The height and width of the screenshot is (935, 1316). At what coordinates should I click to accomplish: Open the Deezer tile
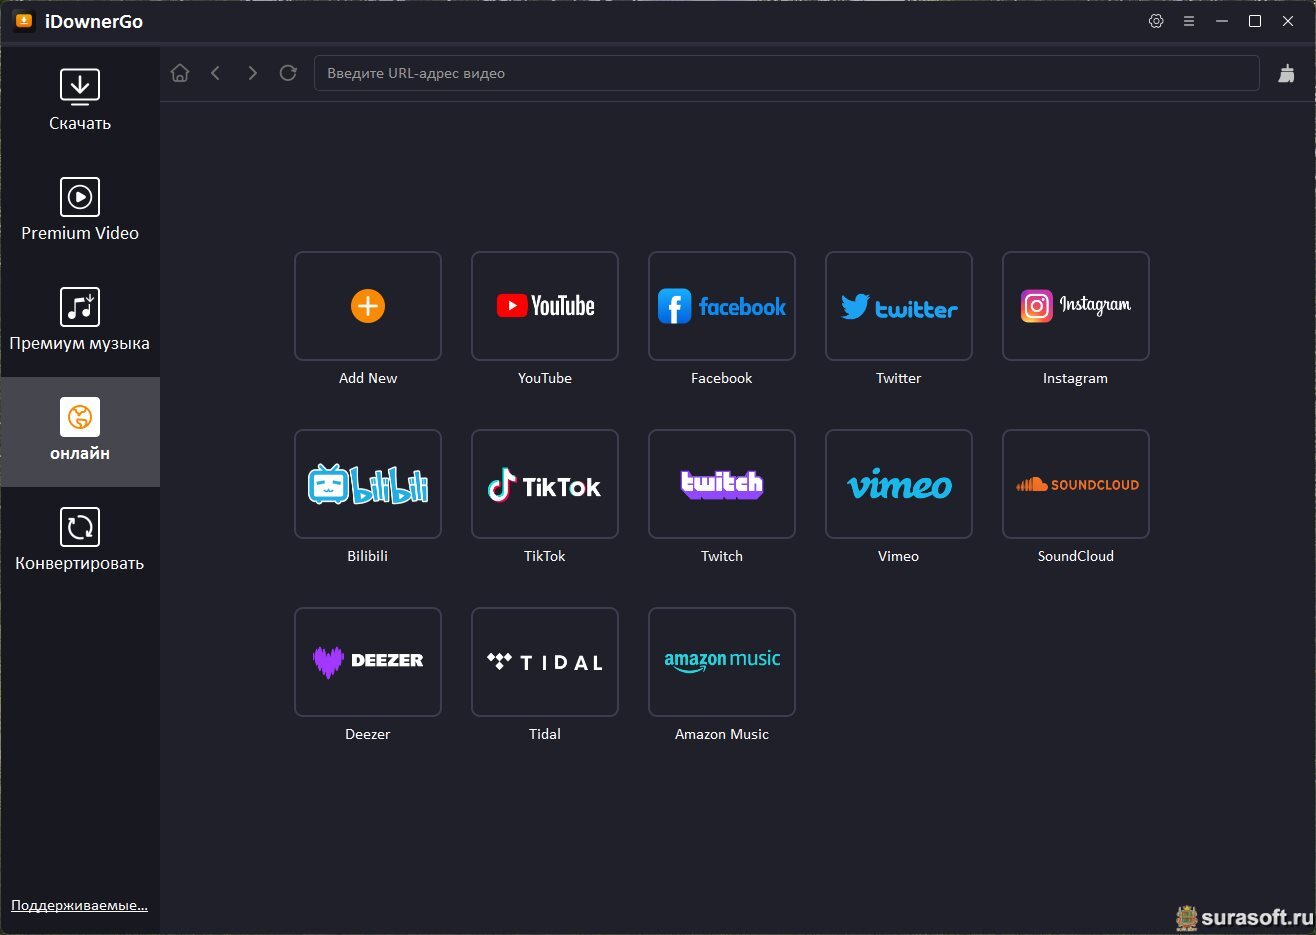[368, 662]
